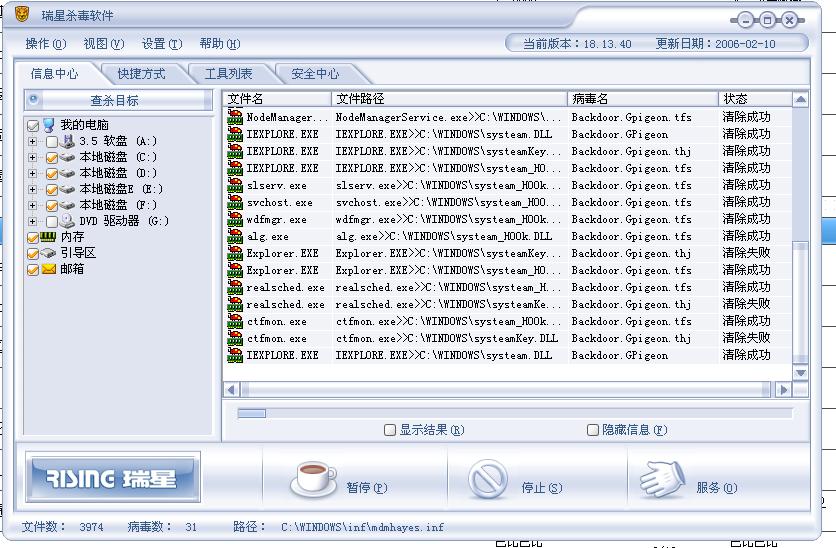Expand the 3.5 软盘 (A:) tree node
The width and height of the screenshot is (836, 548).
[x=33, y=141]
